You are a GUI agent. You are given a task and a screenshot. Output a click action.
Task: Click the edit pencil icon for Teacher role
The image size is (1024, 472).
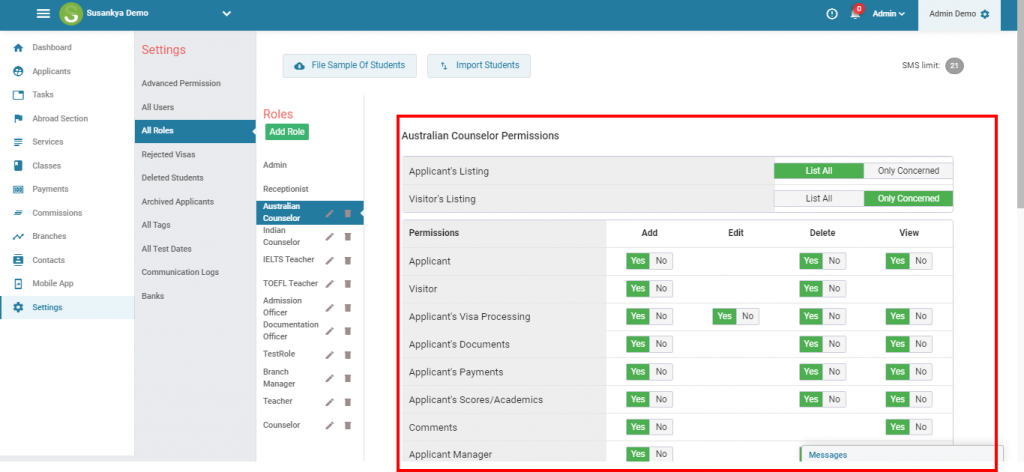(329, 401)
